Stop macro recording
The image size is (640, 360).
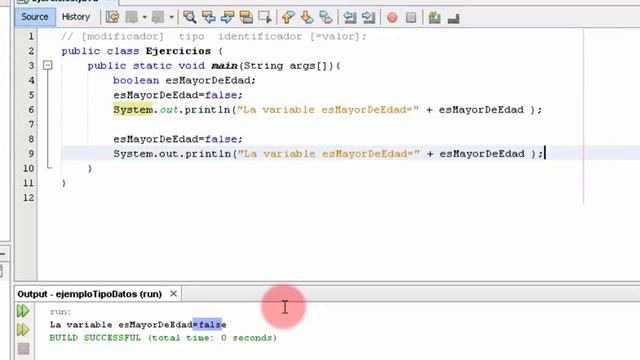point(411,18)
